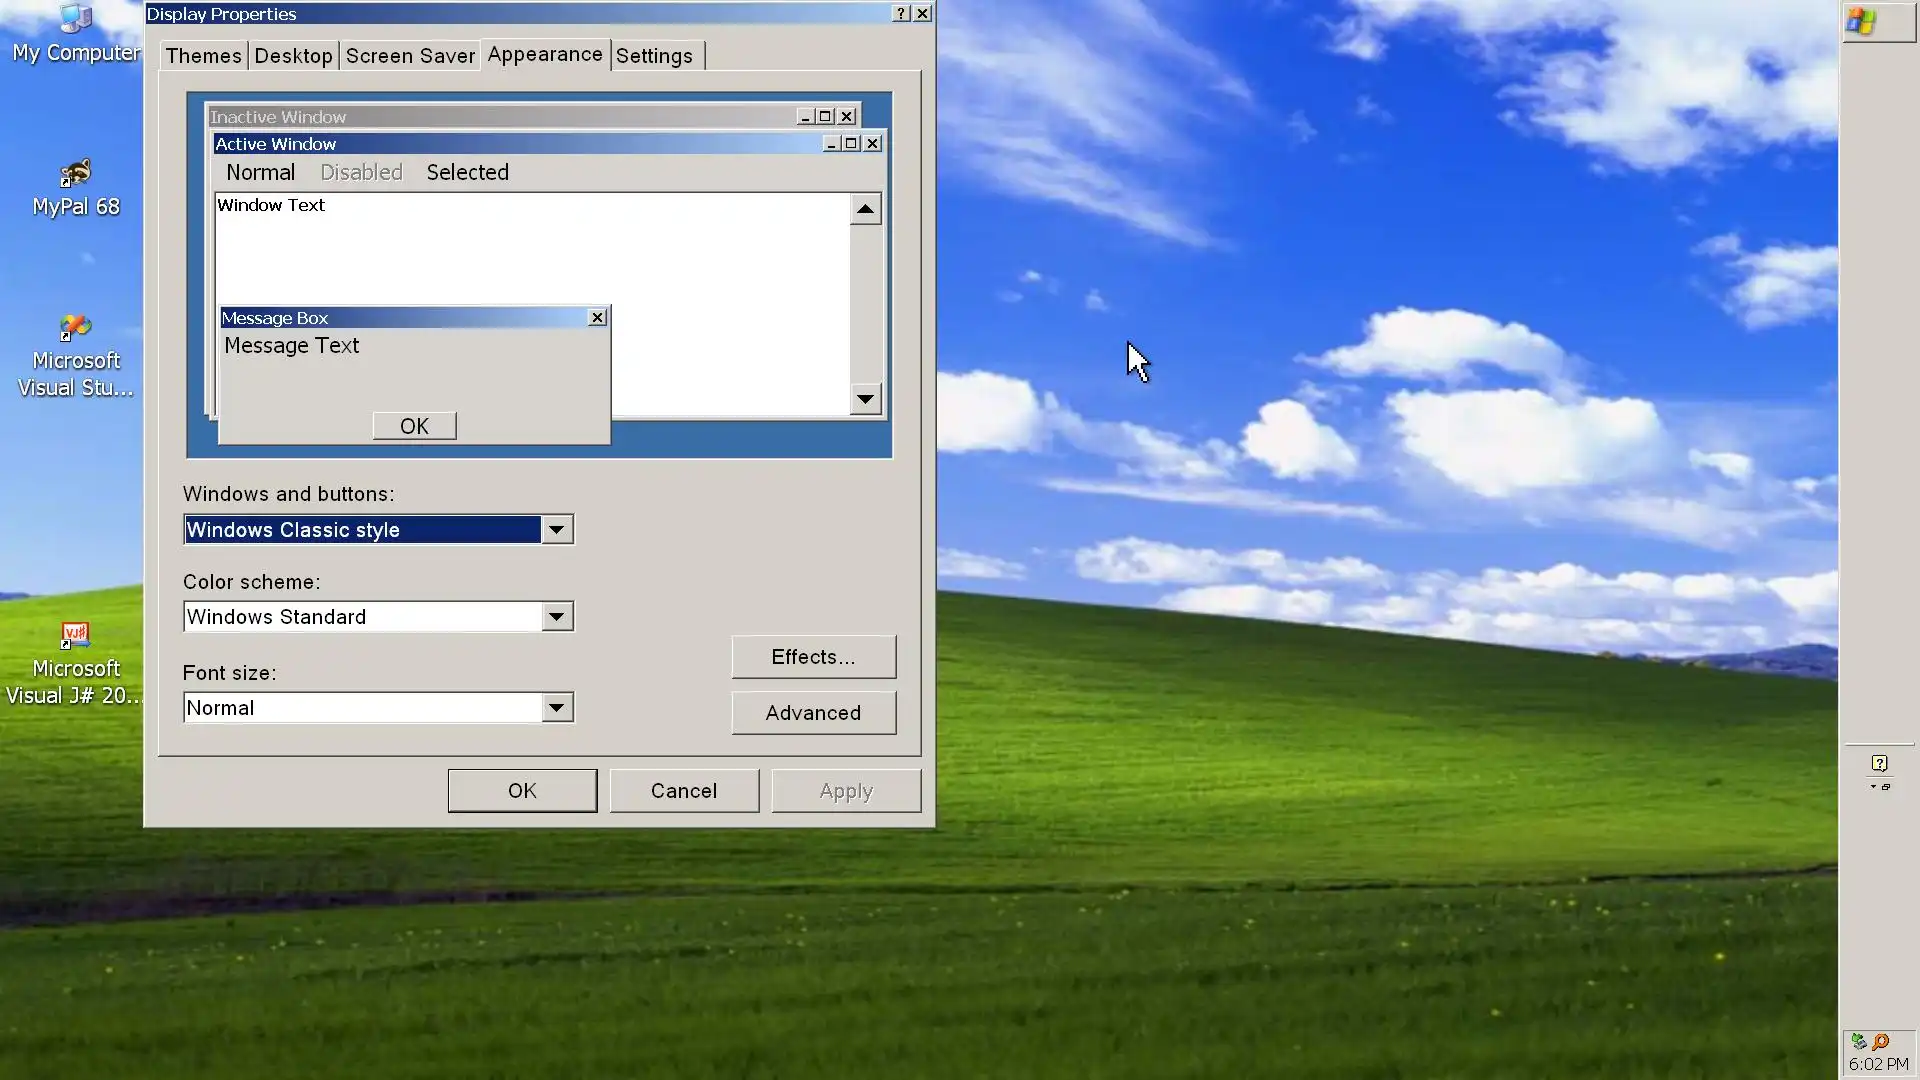Switch to the Screen Saver tab
Viewport: 1920px width, 1080px height.
(x=410, y=56)
